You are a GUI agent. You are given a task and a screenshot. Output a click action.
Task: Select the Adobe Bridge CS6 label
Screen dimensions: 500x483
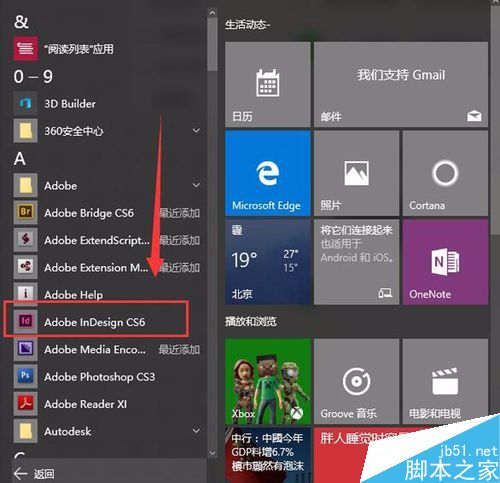[x=89, y=213]
